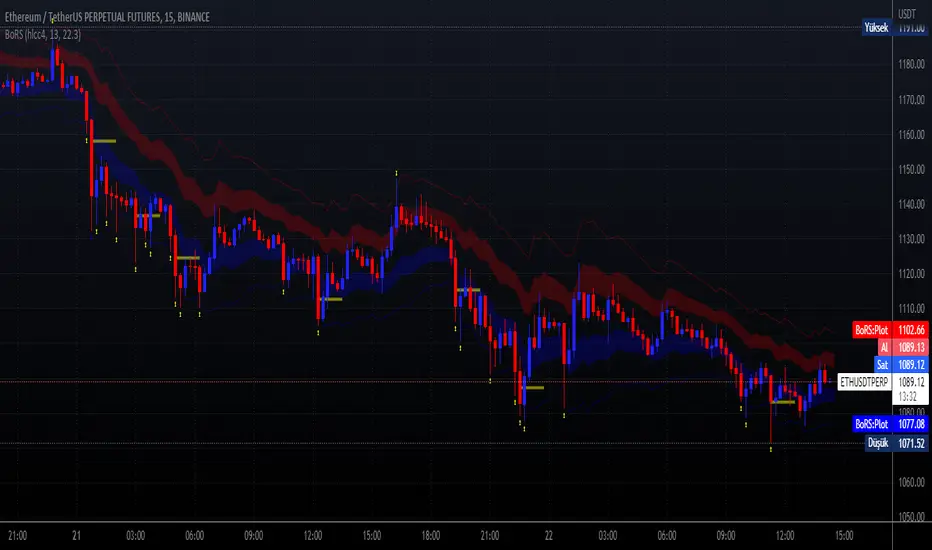The height and width of the screenshot is (550, 932).
Task: Select the Al 1089.13 buy price label
Action: (903, 347)
